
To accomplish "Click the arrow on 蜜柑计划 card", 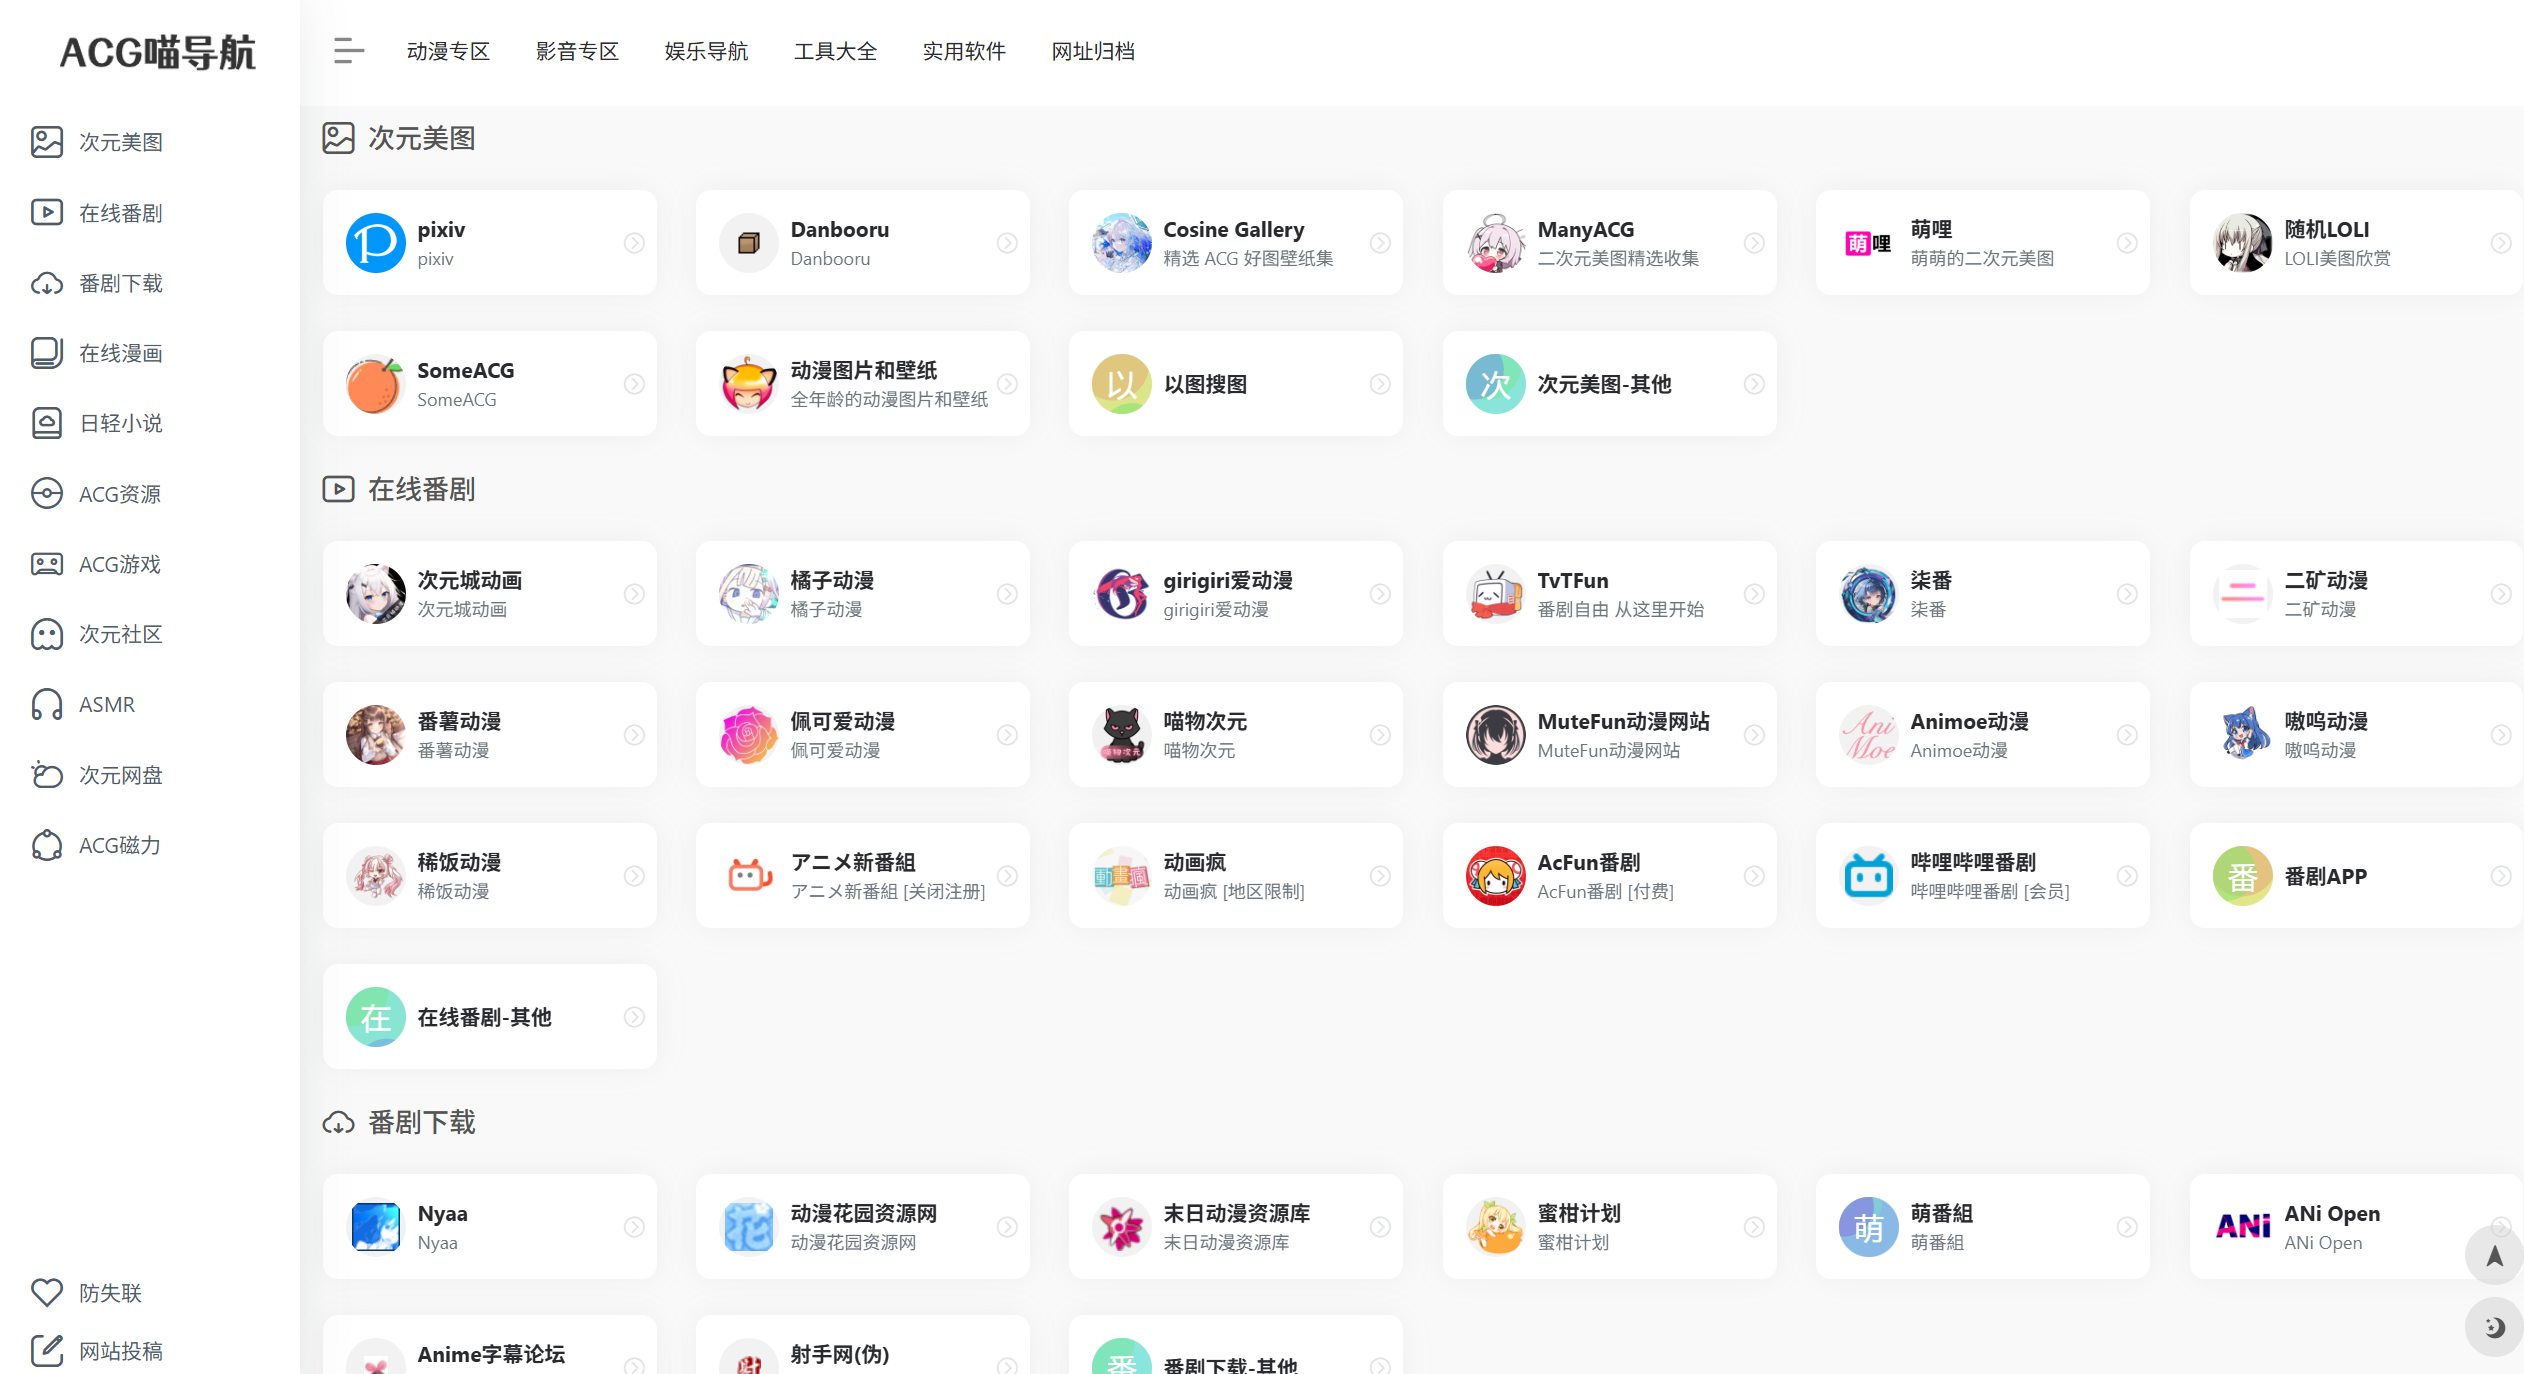I will [1754, 1227].
